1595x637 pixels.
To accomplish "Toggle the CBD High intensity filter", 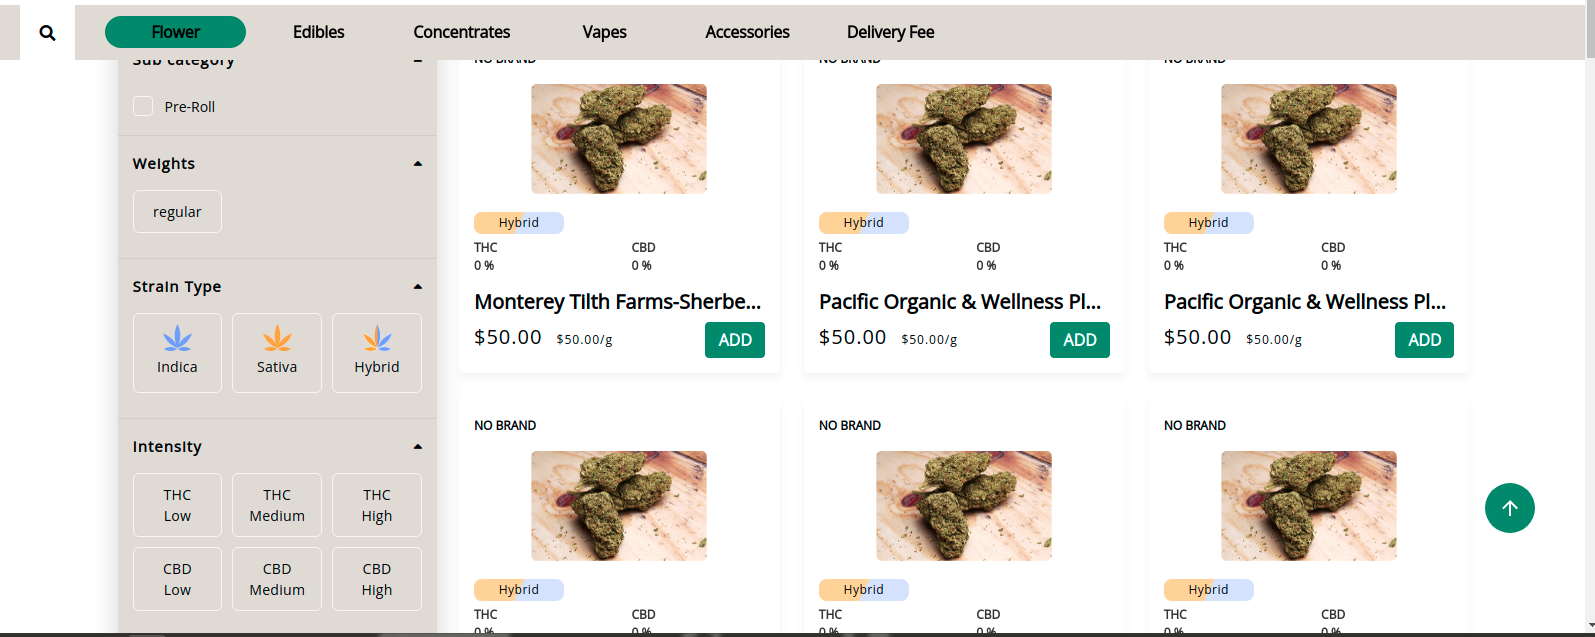I will coord(377,579).
